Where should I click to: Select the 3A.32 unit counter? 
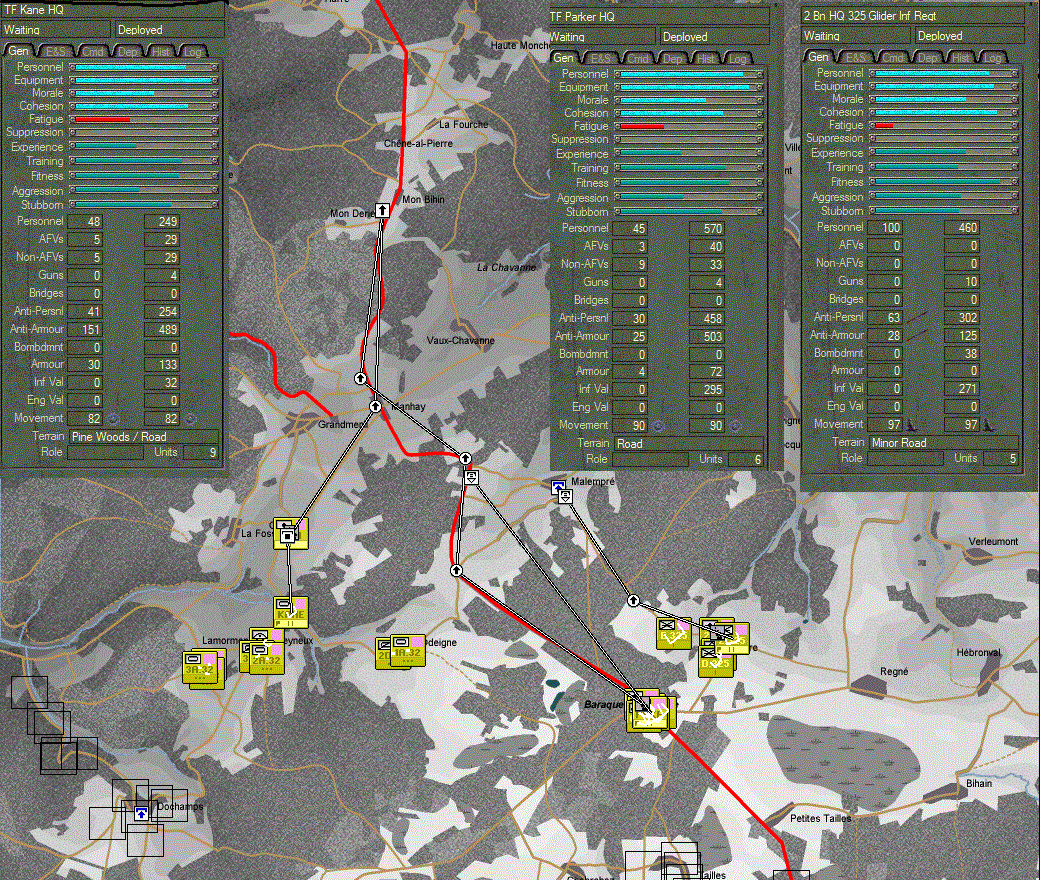(200, 666)
